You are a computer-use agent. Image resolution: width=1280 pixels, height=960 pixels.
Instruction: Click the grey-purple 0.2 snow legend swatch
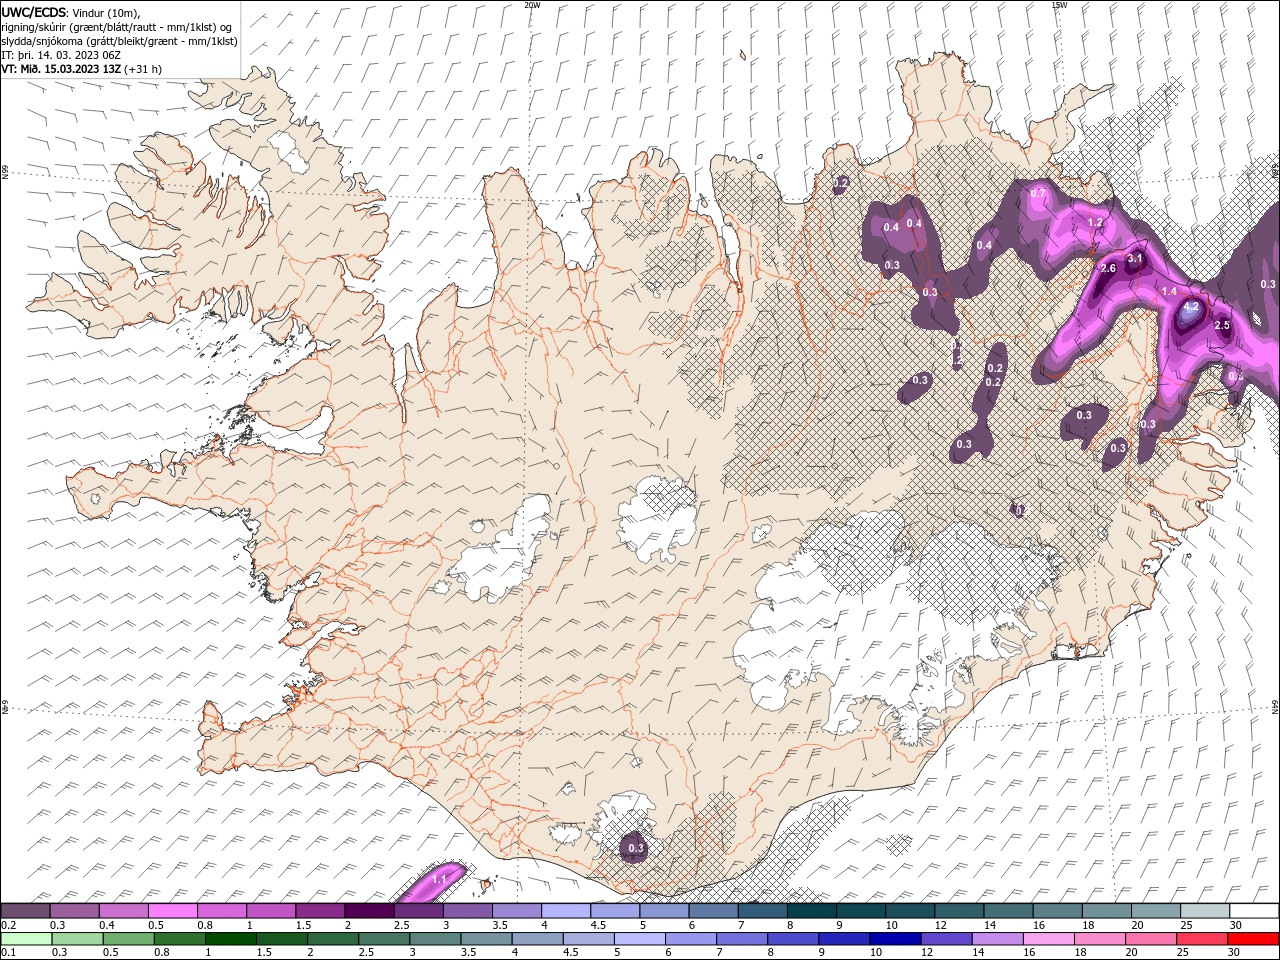25,911
